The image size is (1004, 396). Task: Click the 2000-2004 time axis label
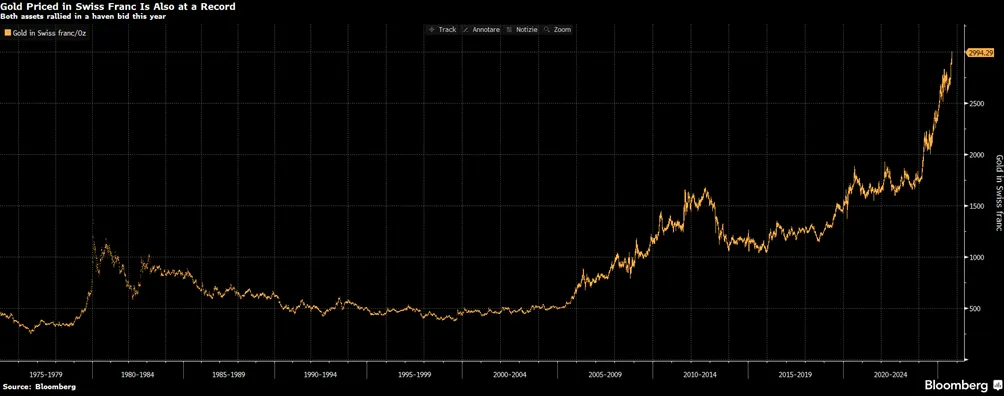pos(511,373)
